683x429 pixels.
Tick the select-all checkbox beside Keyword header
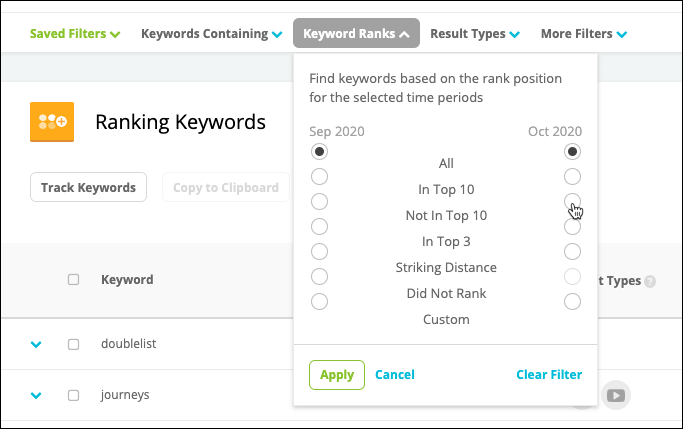tap(74, 280)
